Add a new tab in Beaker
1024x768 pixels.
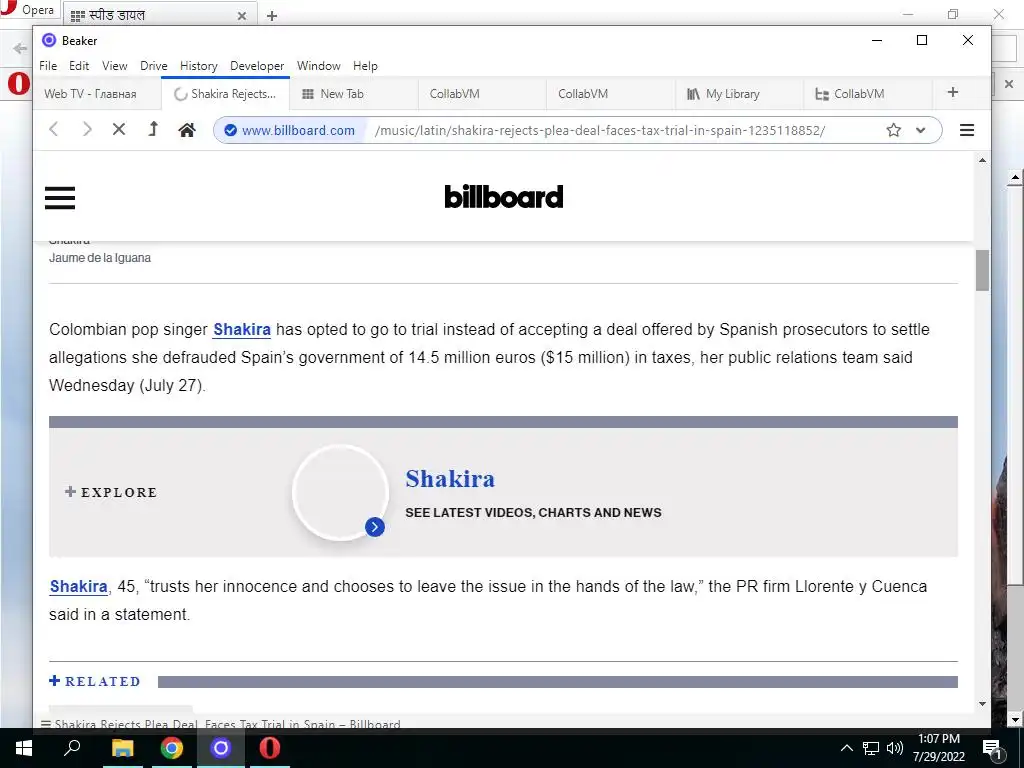coord(953,93)
